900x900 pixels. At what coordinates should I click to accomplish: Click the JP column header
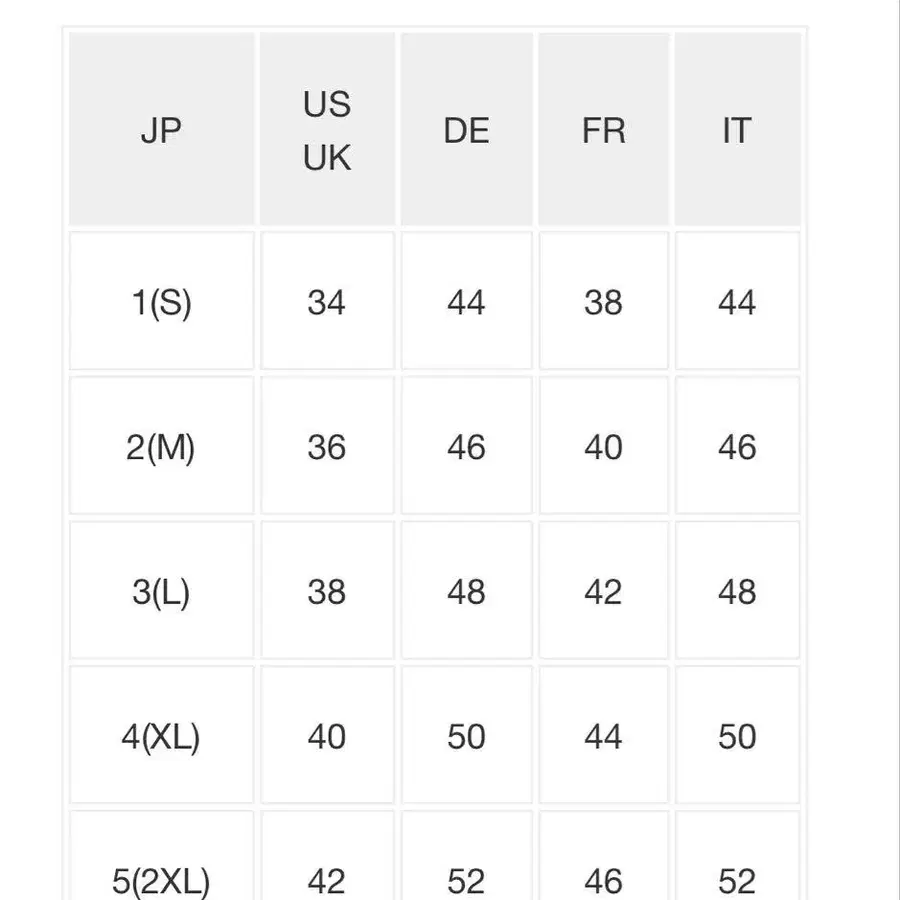161,131
